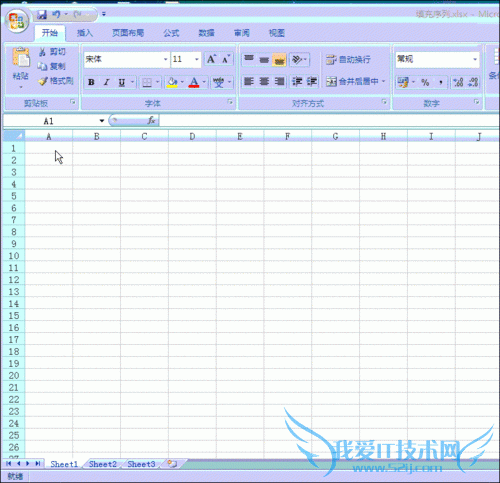
Task: Open the Sheet3 worksheet tab
Action: (x=141, y=464)
